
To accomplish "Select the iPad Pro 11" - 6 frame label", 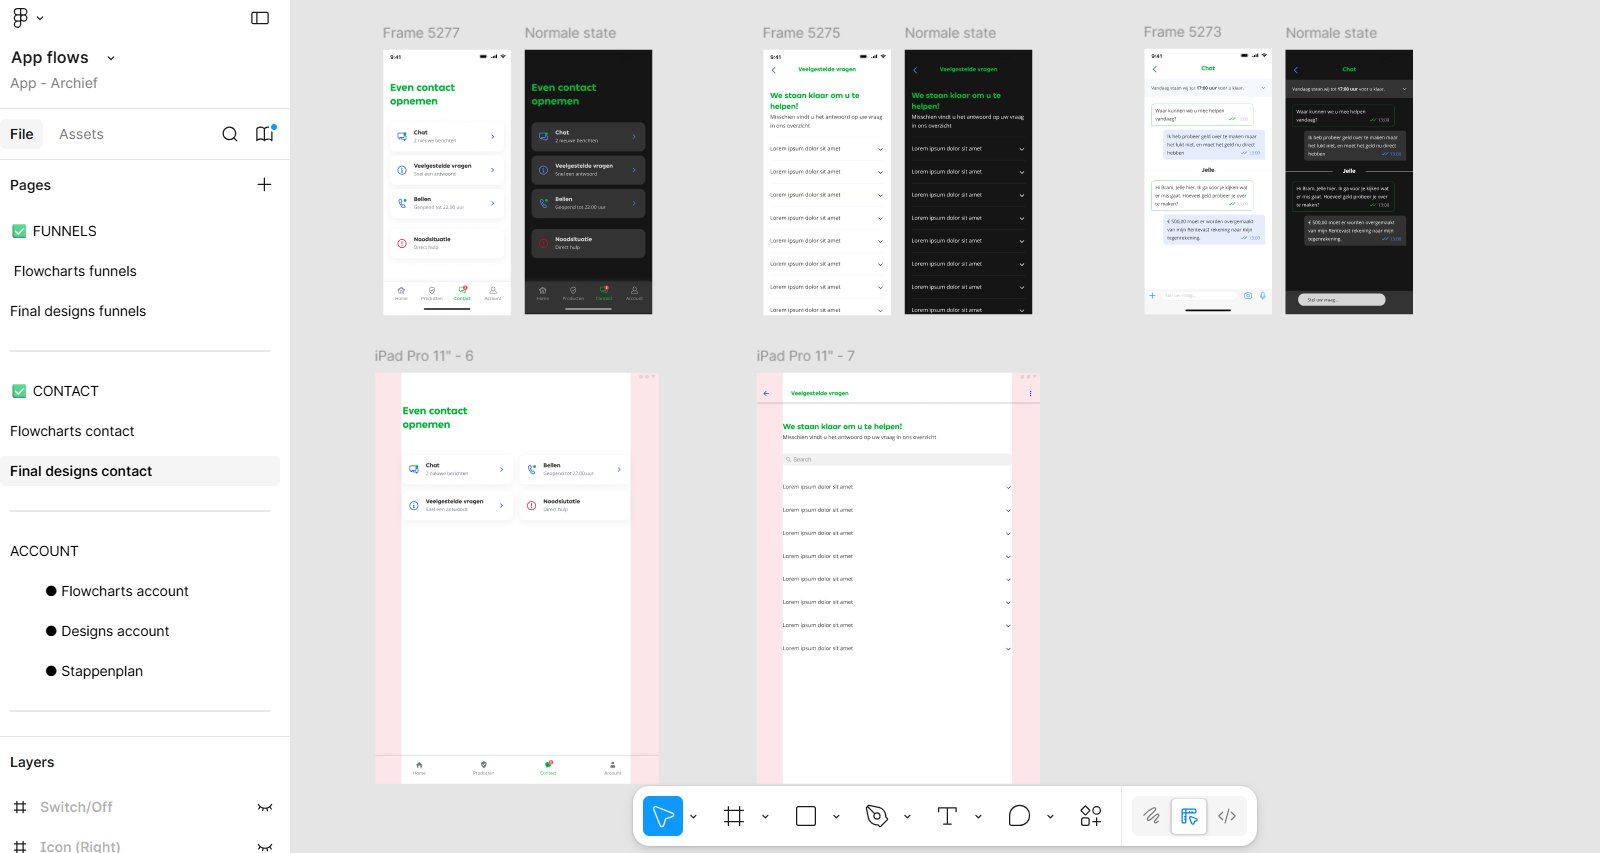I will click(x=424, y=356).
